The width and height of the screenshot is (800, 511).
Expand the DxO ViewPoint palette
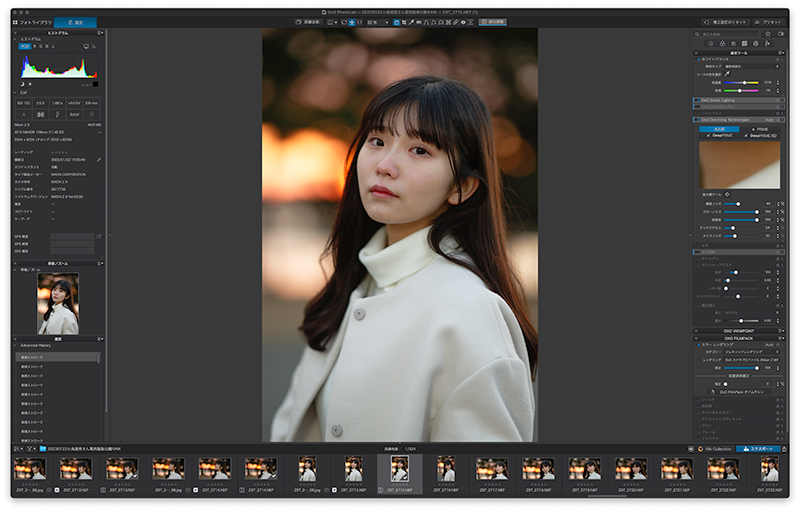click(x=738, y=331)
